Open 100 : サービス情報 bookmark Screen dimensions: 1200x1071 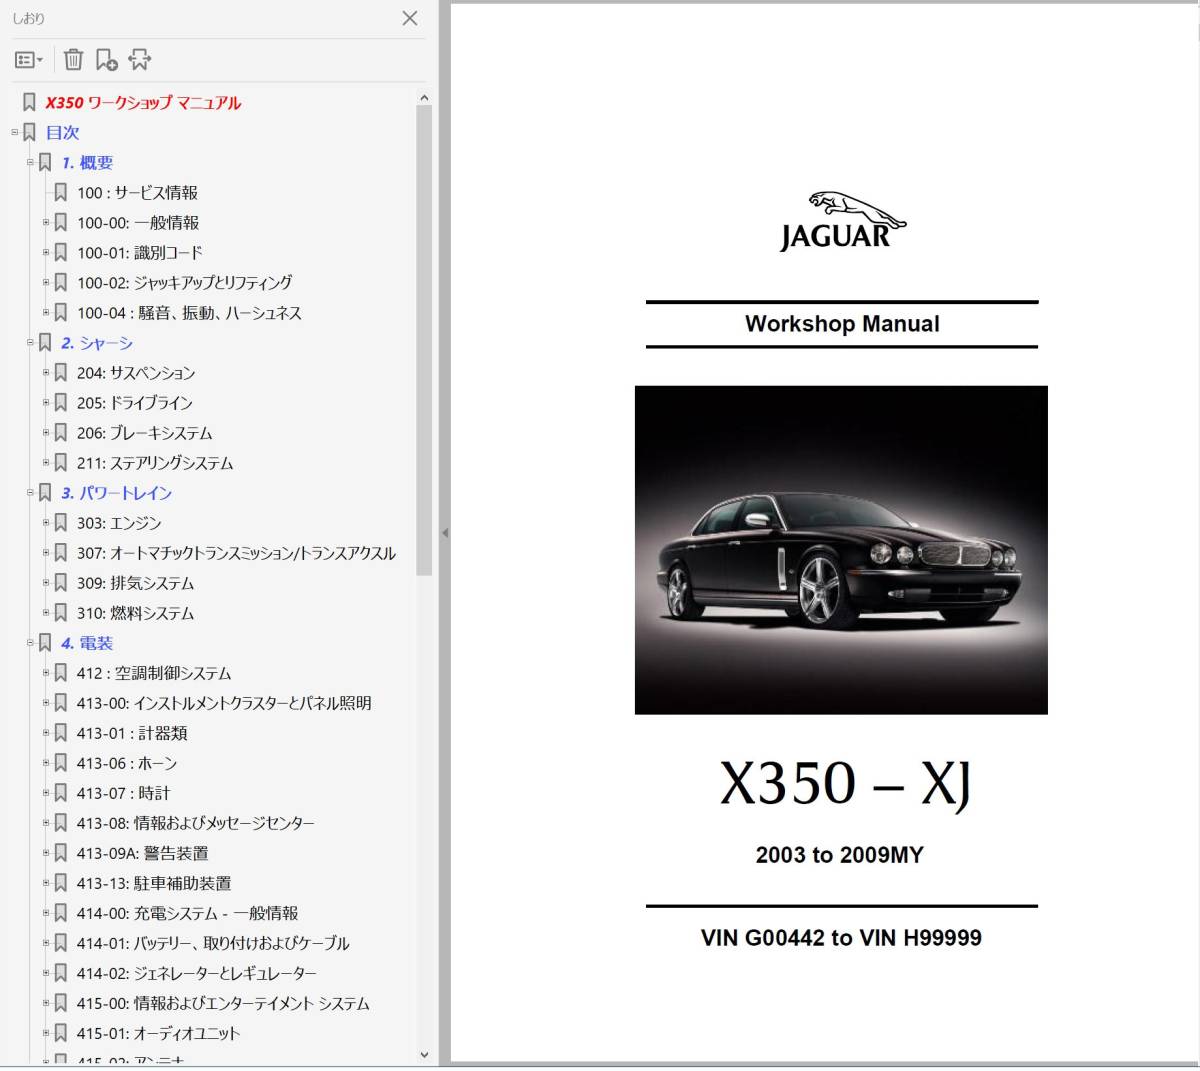pos(137,193)
